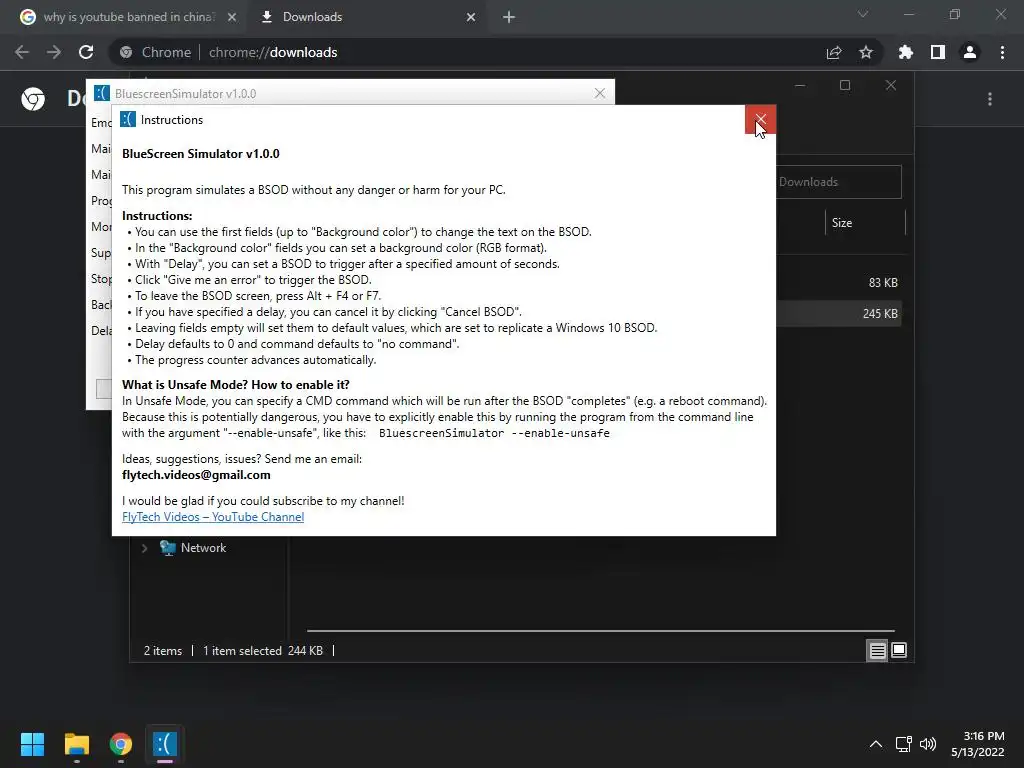Image resolution: width=1024 pixels, height=768 pixels.
Task: Open the Chrome profile icon
Action: 970,52
